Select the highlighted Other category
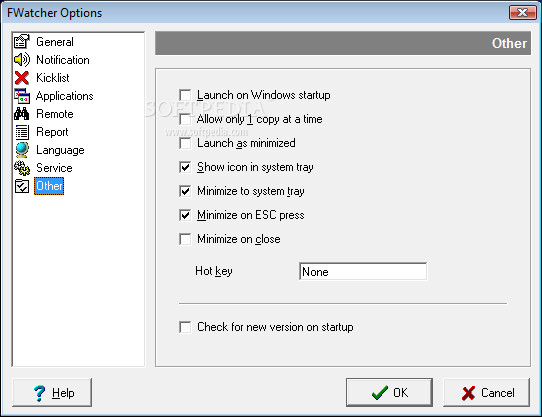This screenshot has height=417, width=542. 49,186
